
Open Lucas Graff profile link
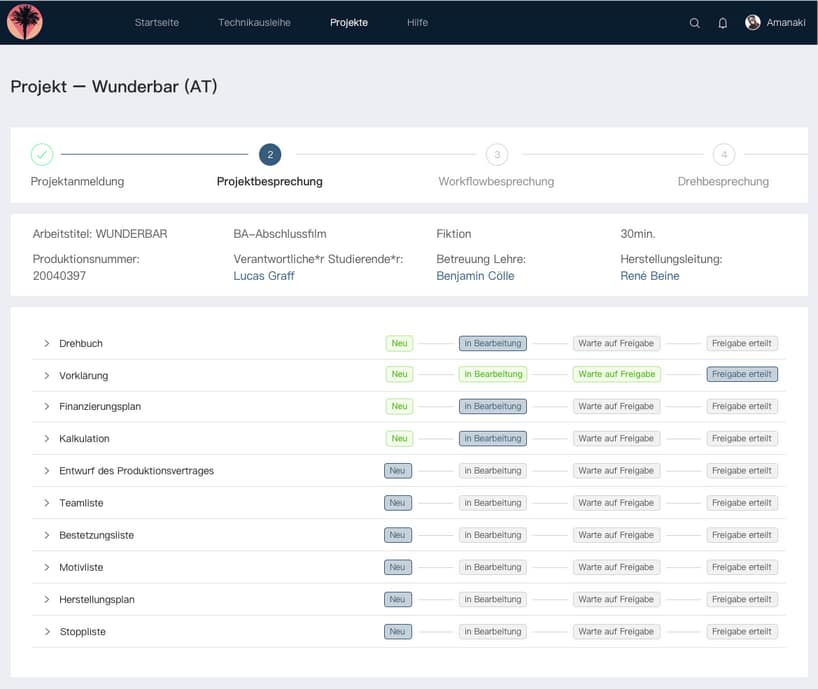264,276
